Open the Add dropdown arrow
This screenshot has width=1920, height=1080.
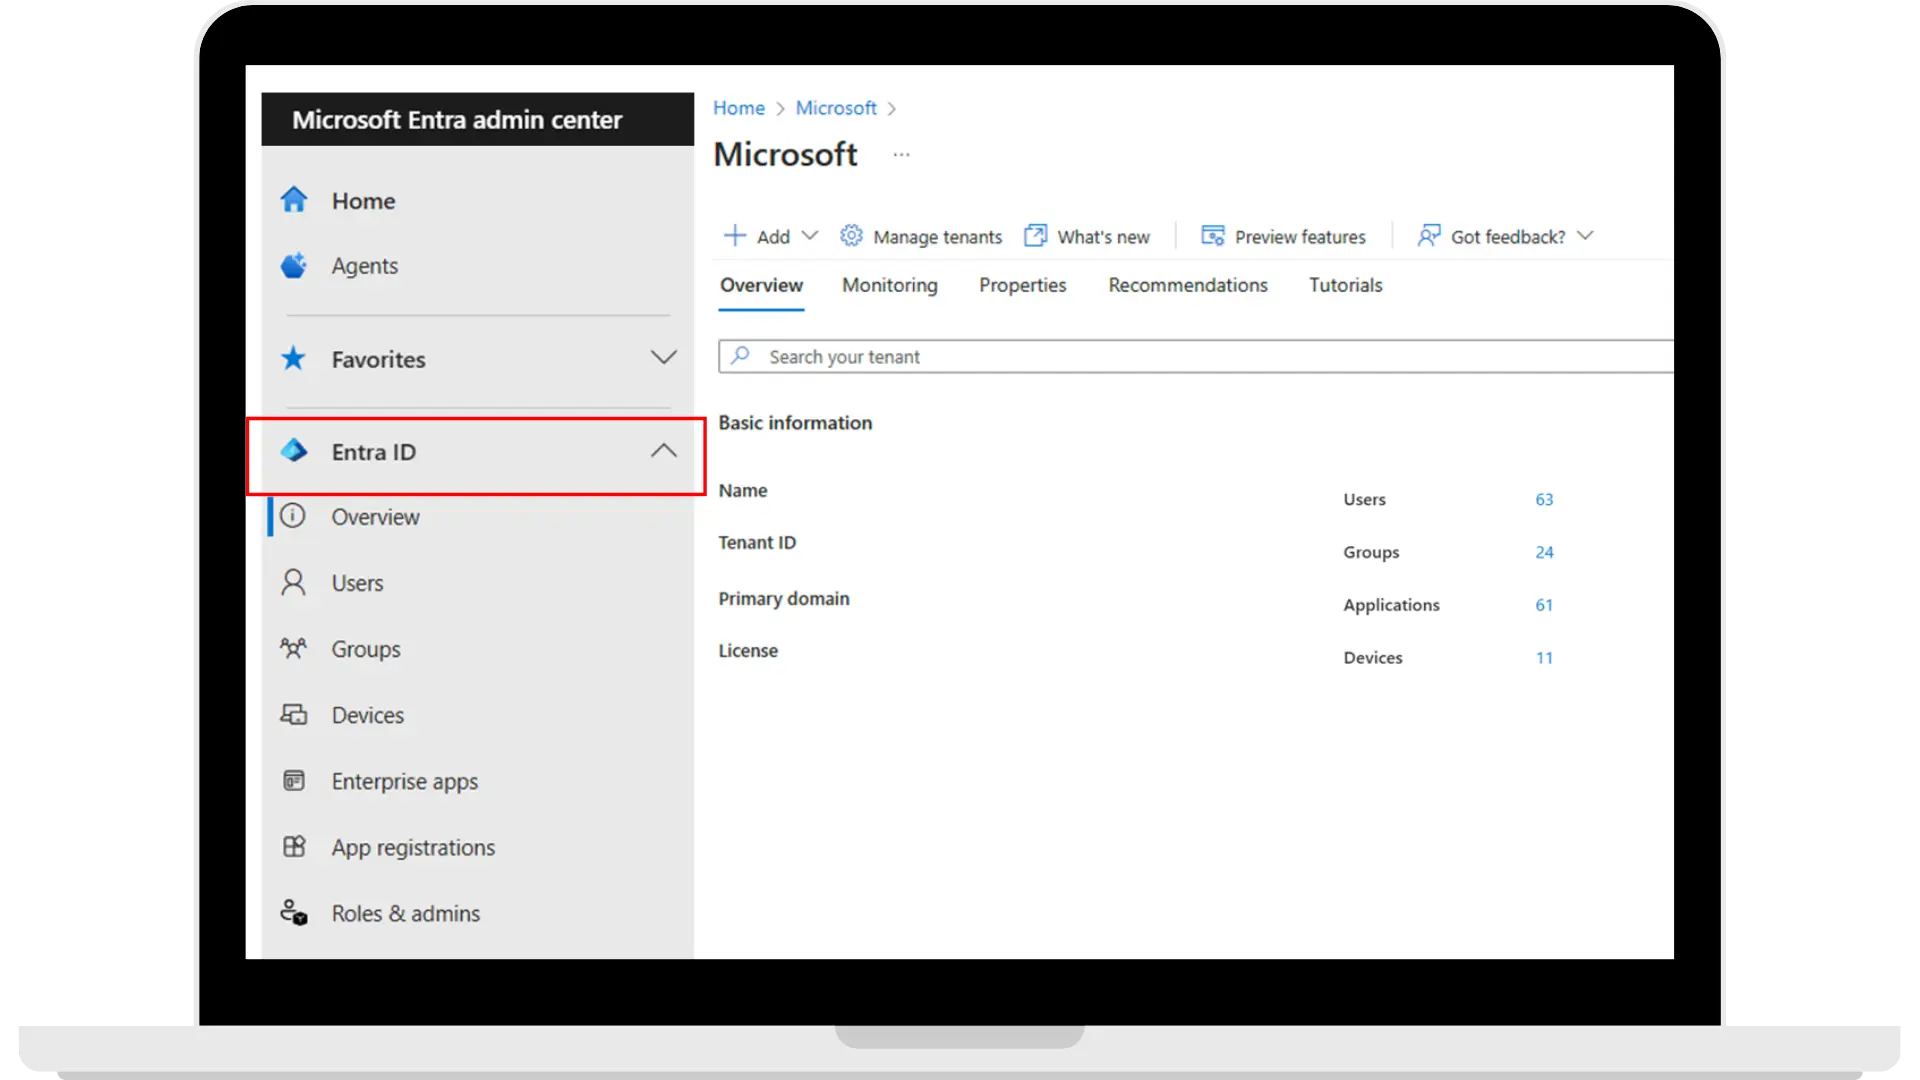click(x=810, y=236)
